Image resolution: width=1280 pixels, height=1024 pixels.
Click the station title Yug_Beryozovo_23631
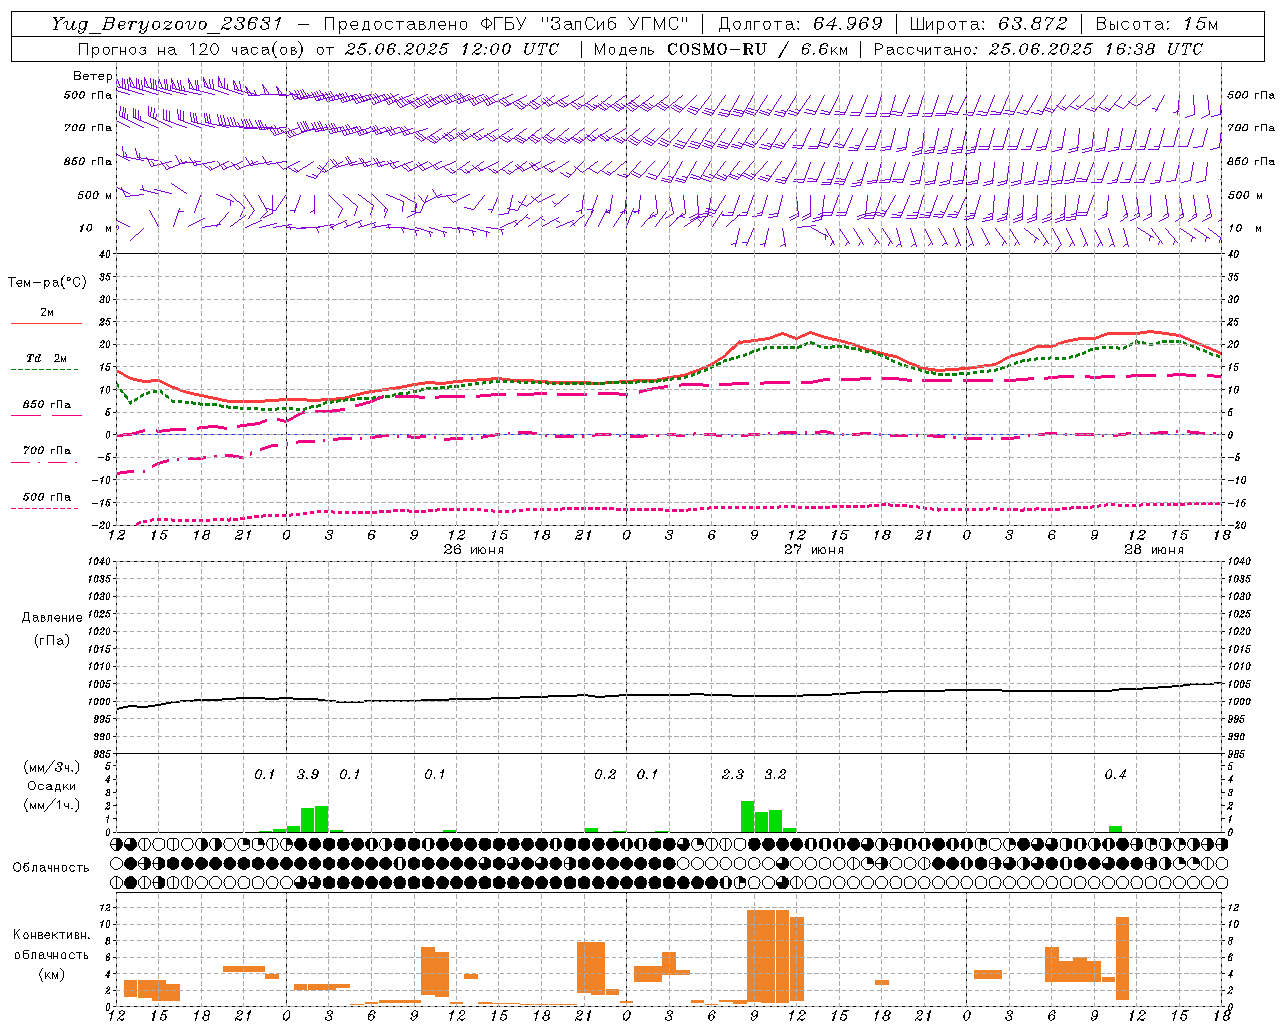(x=167, y=24)
